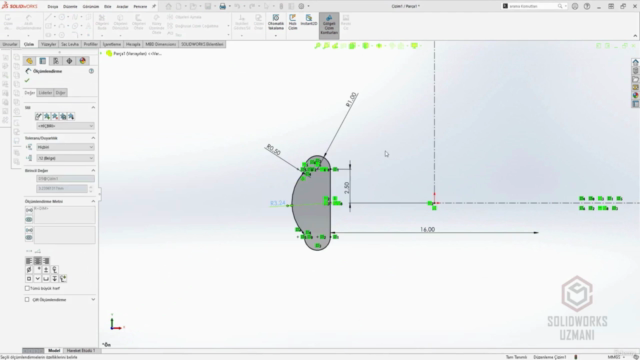Image resolution: width=640 pixels, height=360 pixels.
Task: Enable the Çift Ölçümlendirme checkbox
Action: tap(27, 300)
